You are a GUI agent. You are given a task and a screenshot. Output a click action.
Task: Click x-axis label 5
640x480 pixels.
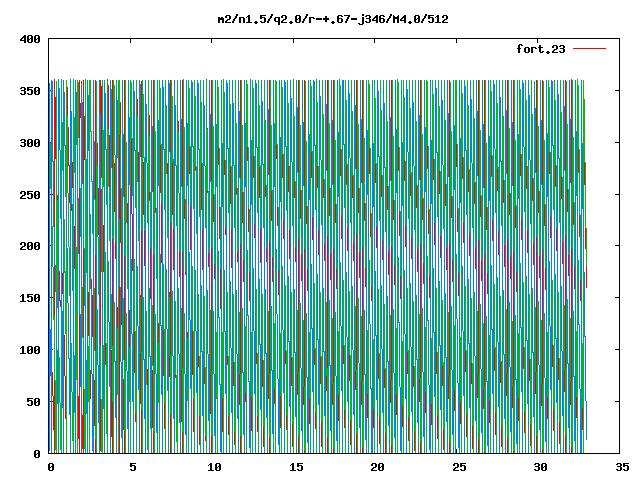point(133,467)
